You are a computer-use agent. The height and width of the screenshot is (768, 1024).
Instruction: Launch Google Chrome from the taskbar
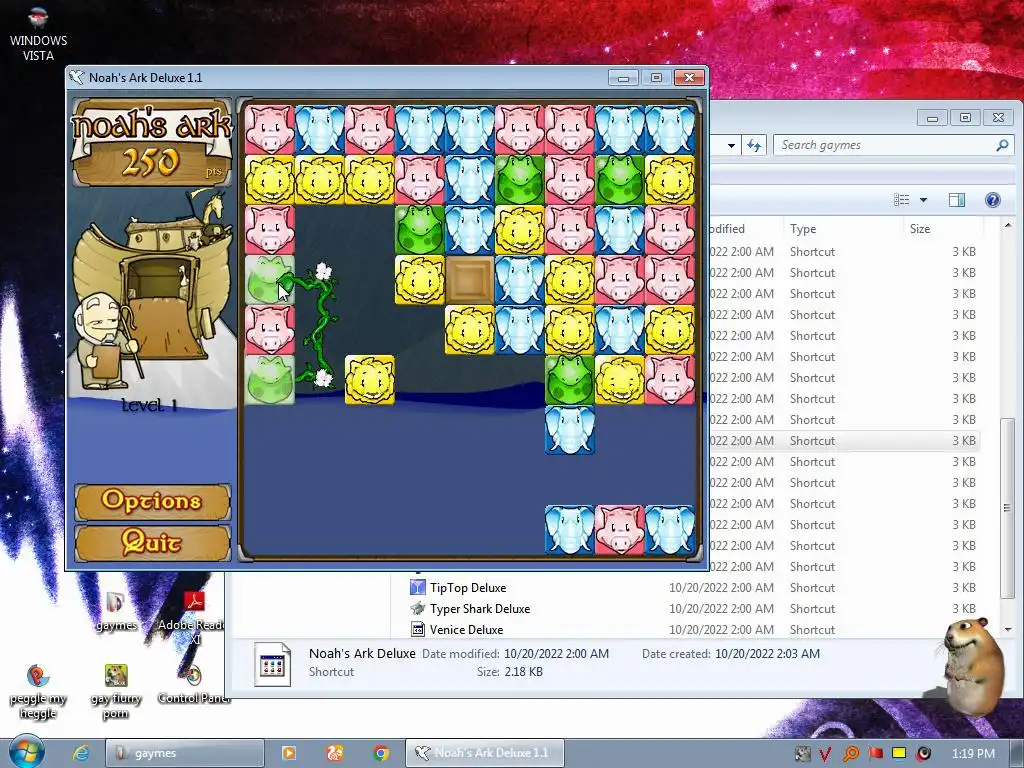(x=381, y=753)
